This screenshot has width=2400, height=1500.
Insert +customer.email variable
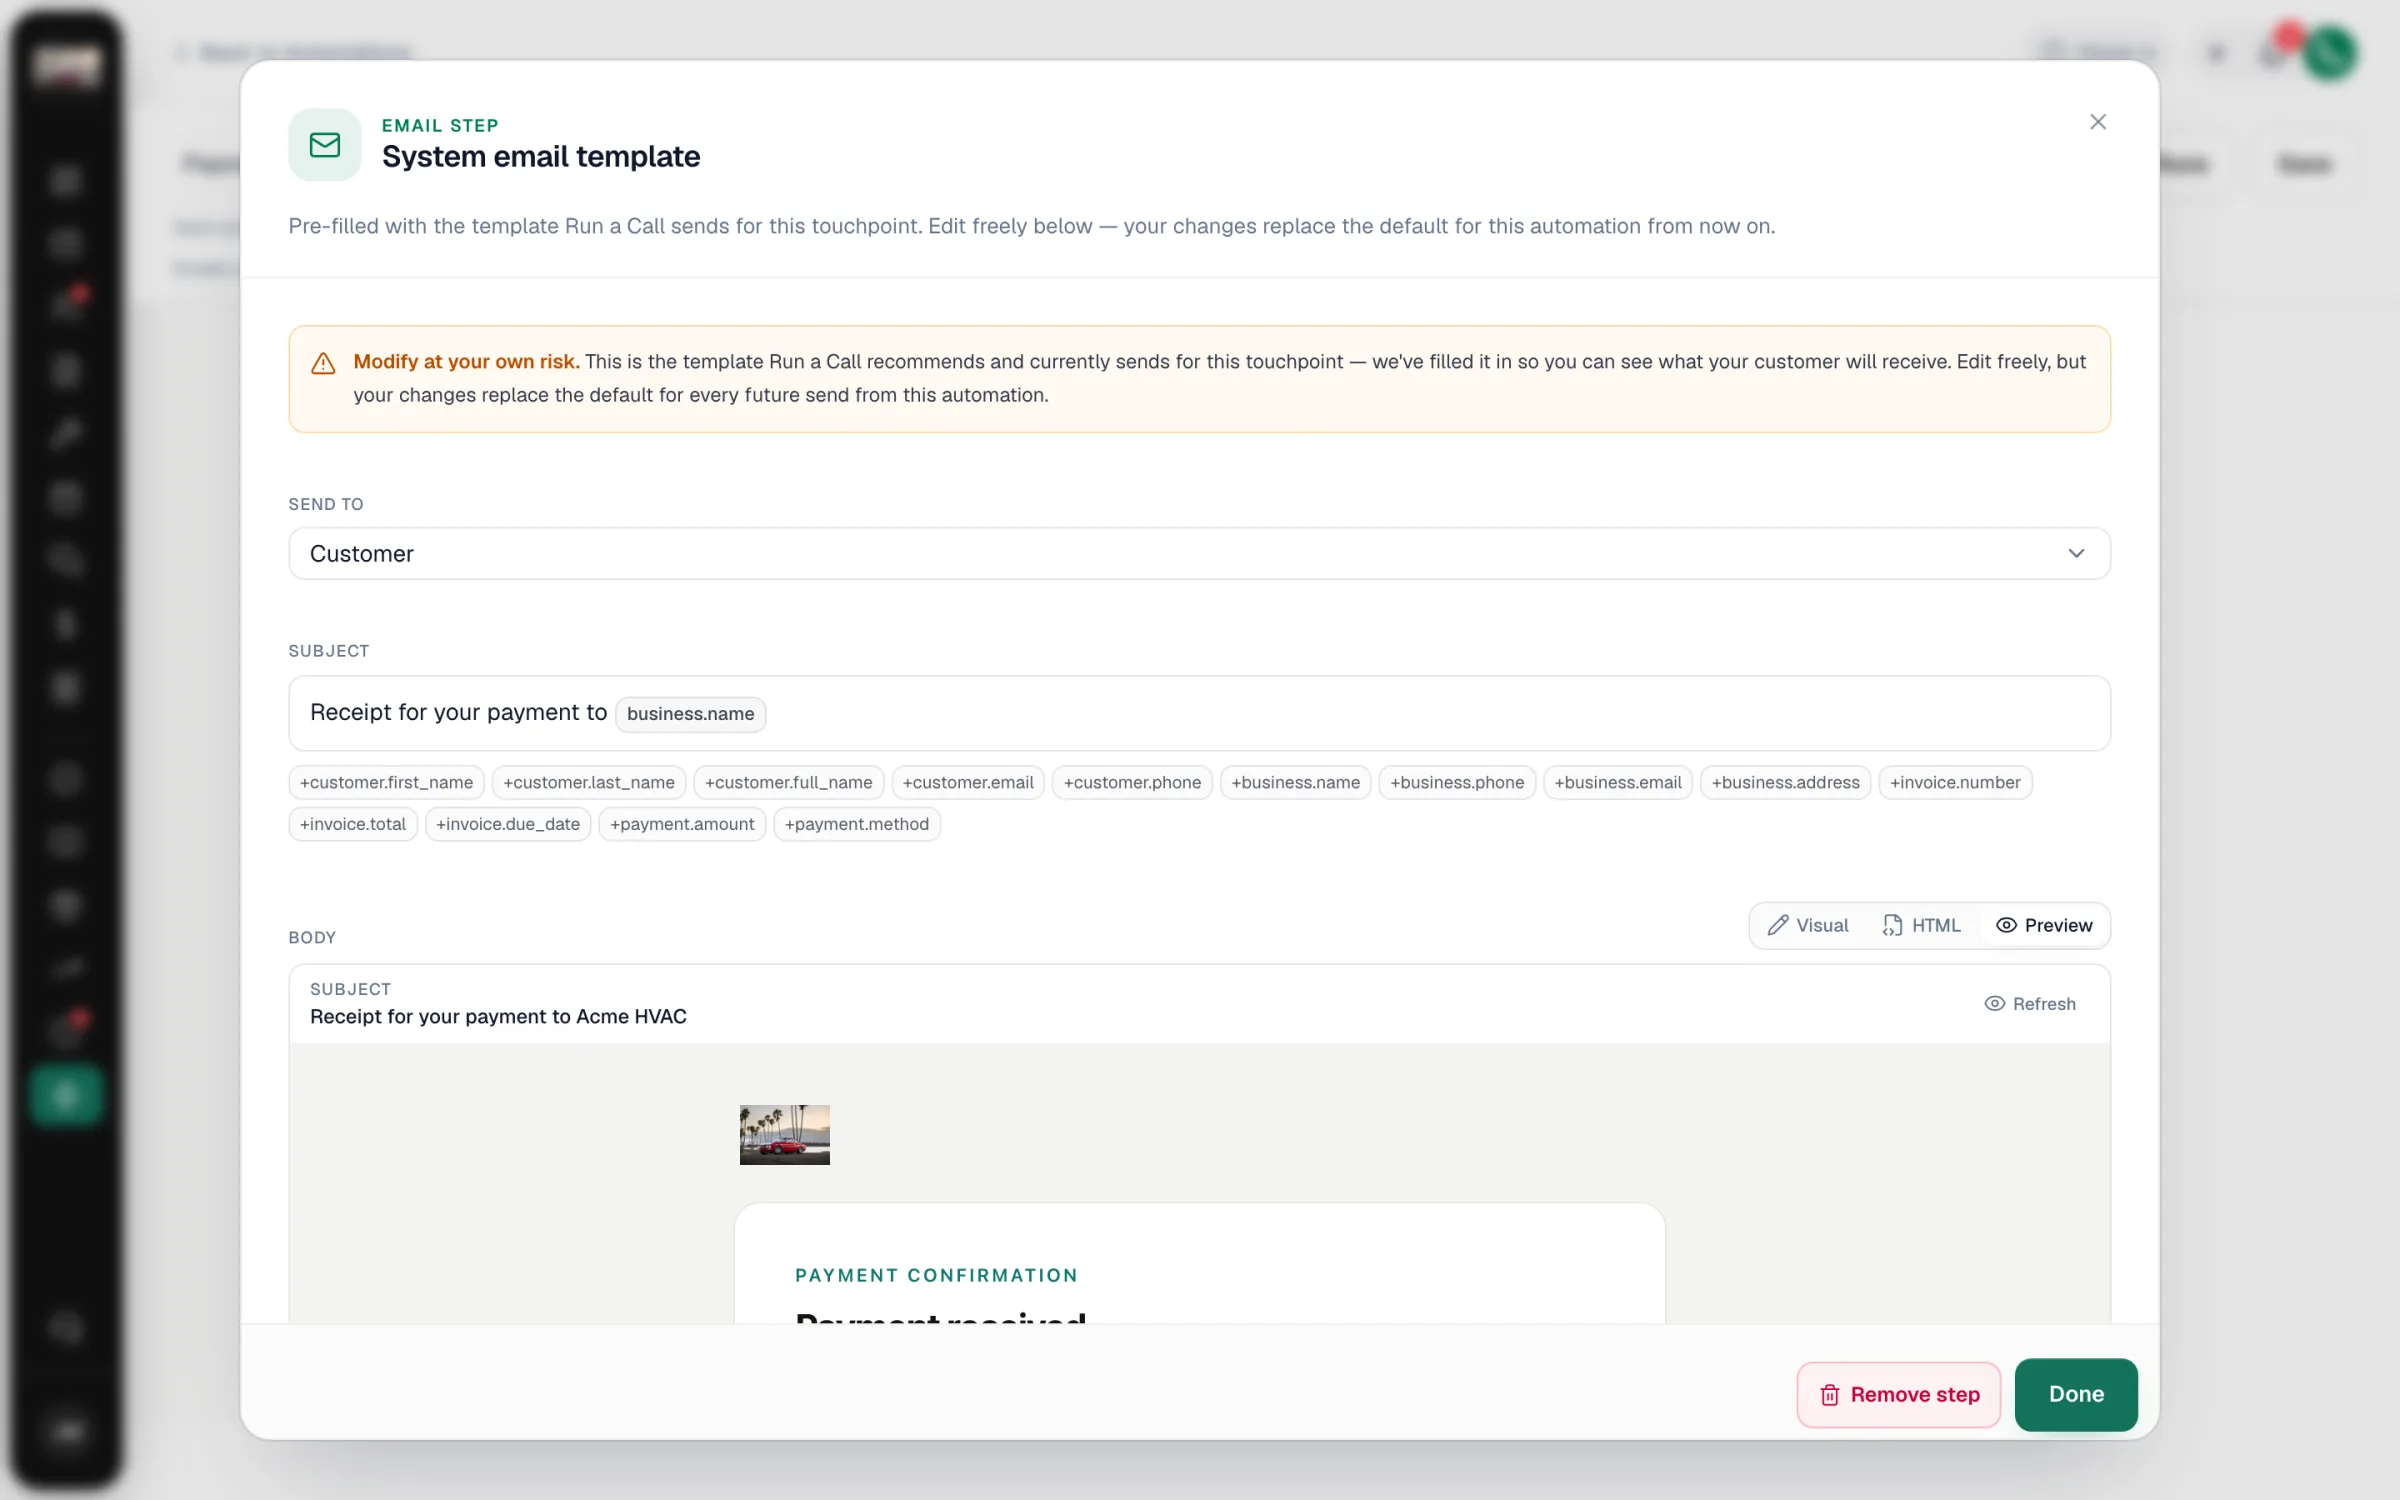click(968, 782)
